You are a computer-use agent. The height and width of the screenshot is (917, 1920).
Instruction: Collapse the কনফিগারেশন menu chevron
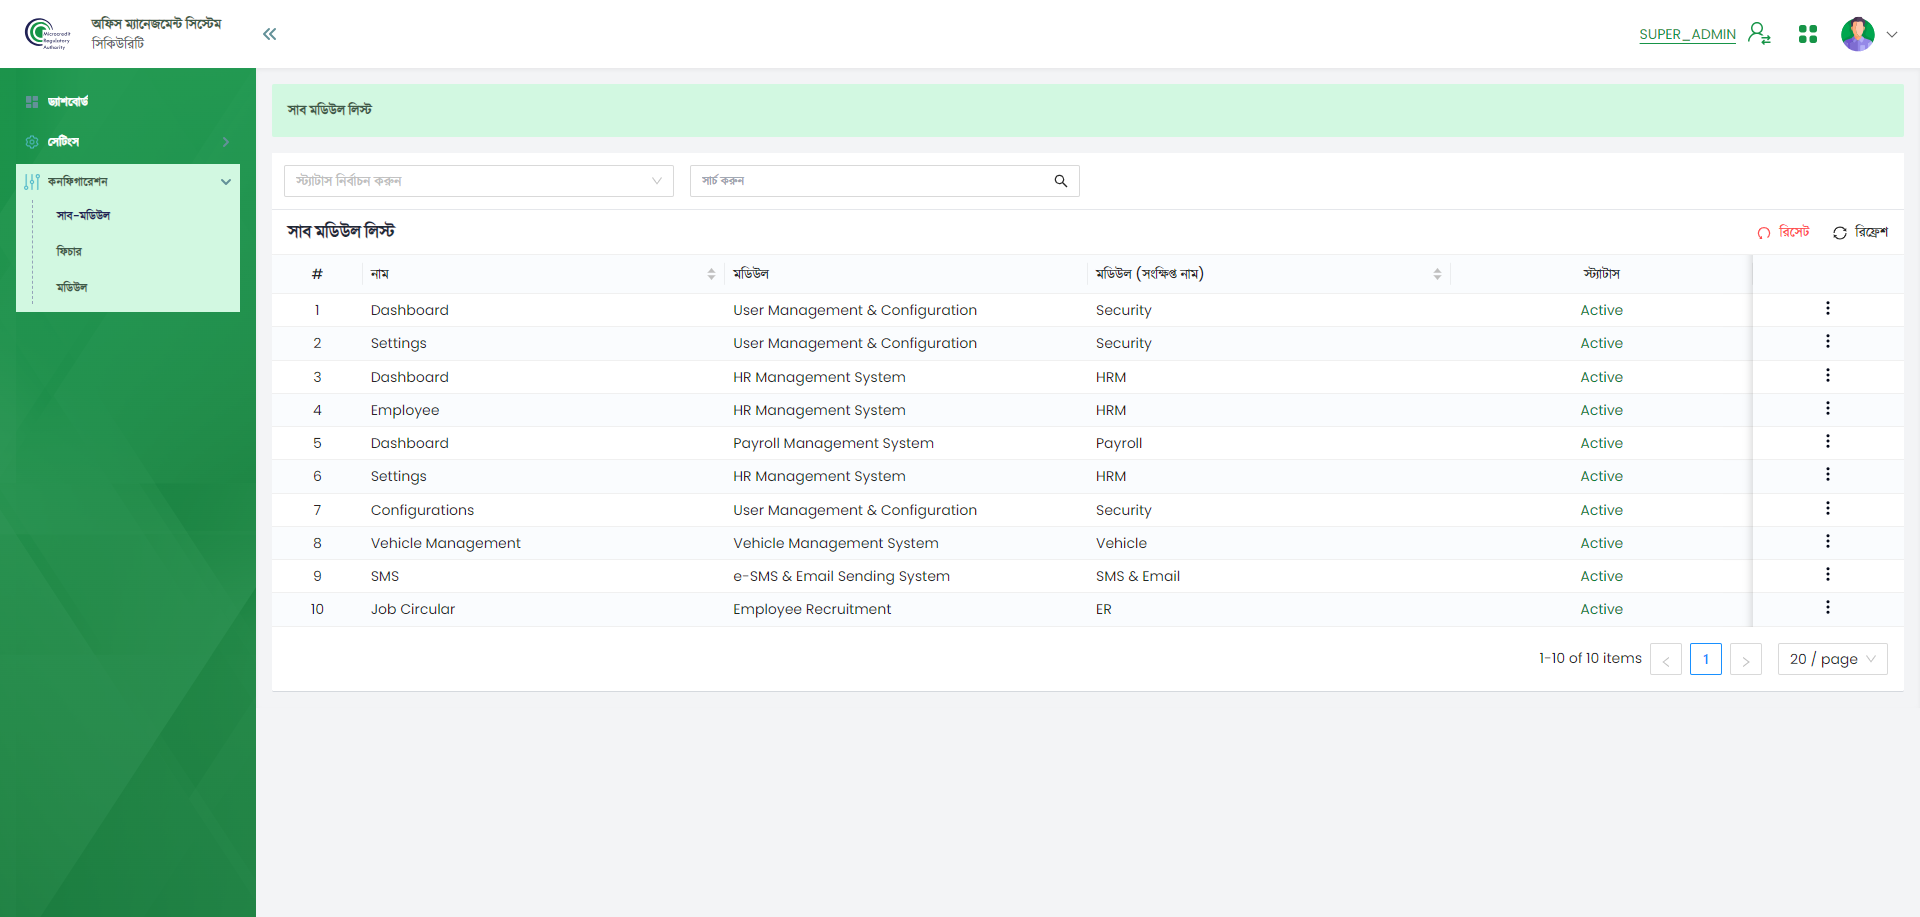click(x=226, y=182)
